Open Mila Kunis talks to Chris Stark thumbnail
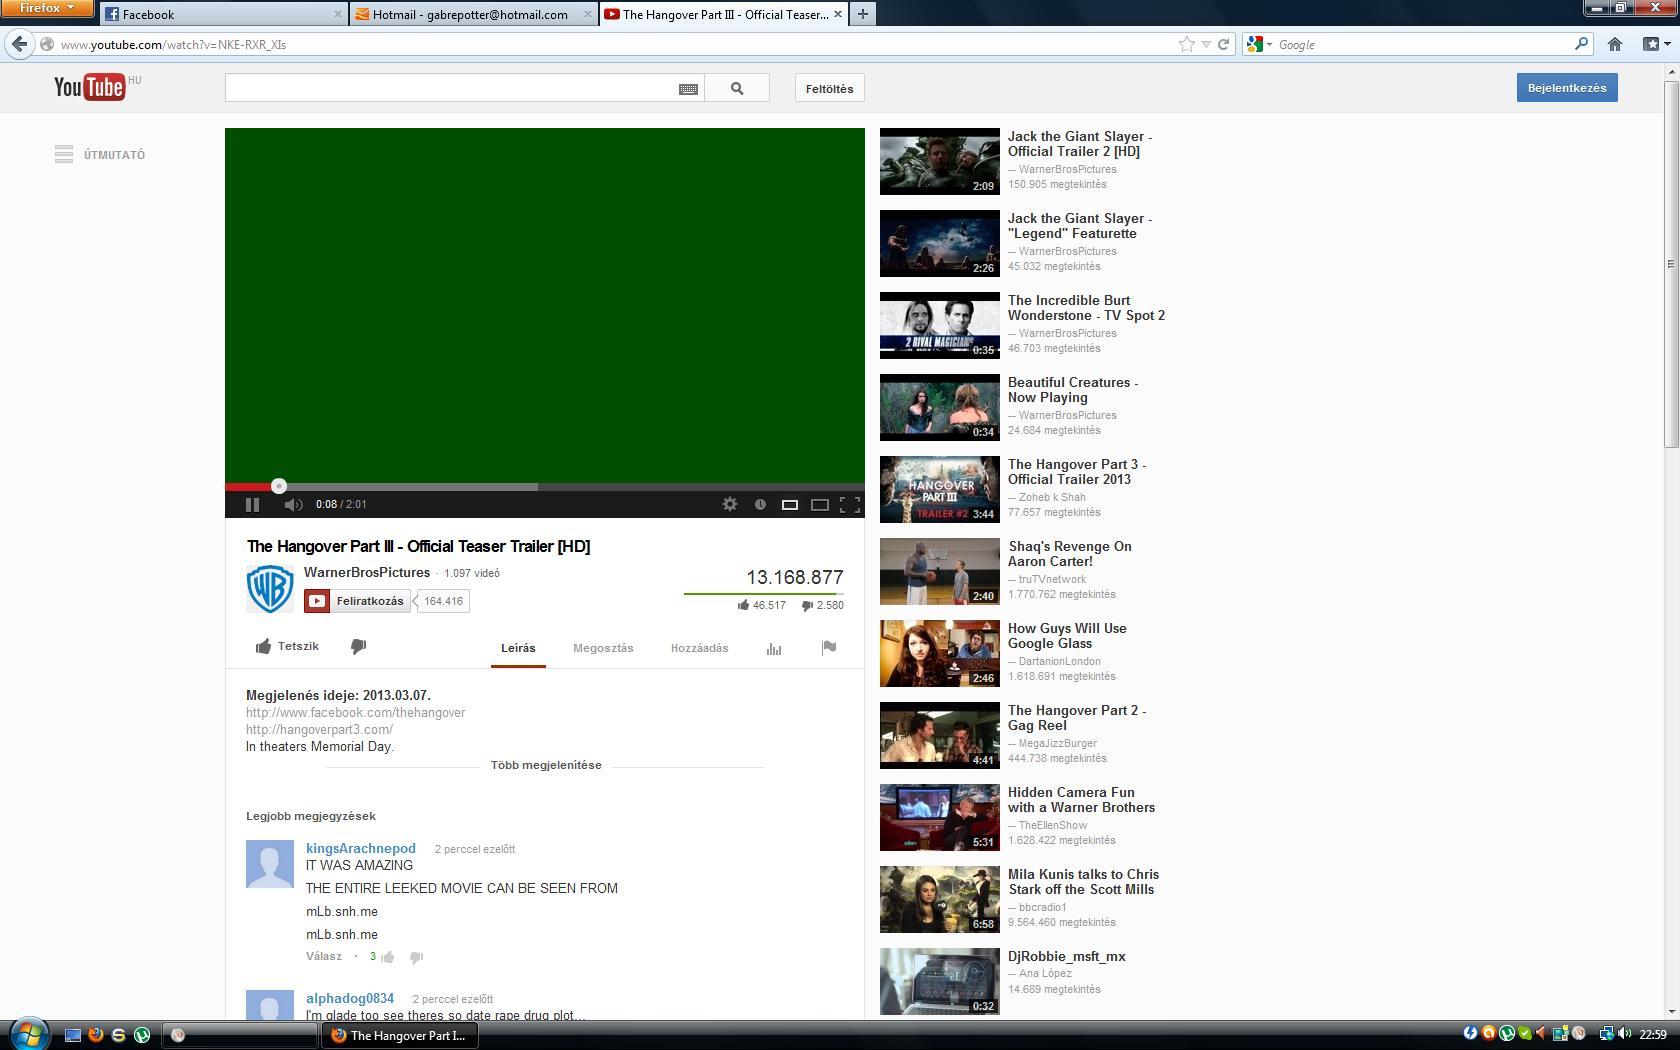This screenshot has height=1050, width=1680. click(939, 899)
